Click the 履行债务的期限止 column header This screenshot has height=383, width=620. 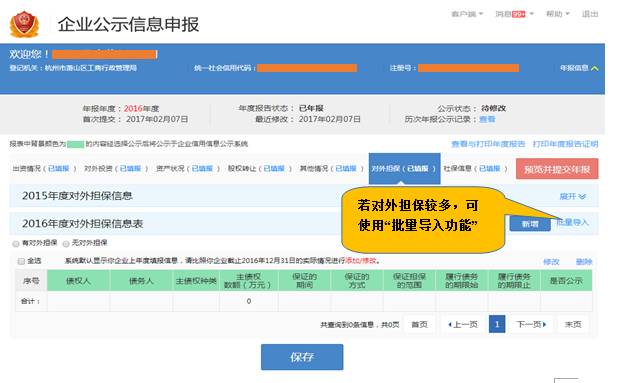pos(514,281)
